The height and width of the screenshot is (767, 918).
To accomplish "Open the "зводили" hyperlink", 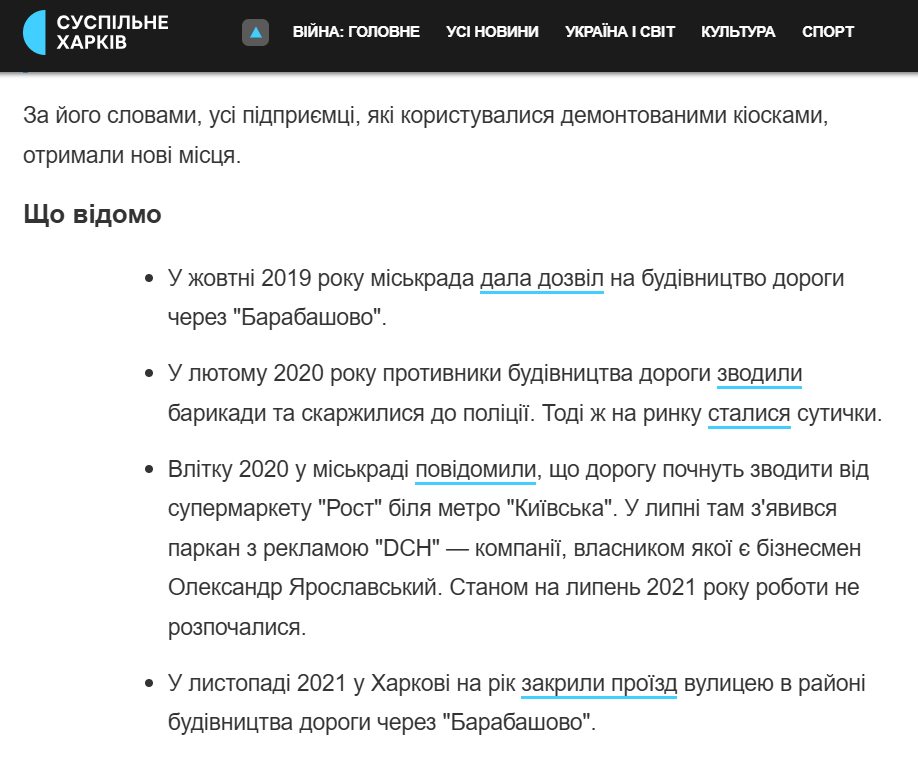I will click(759, 374).
